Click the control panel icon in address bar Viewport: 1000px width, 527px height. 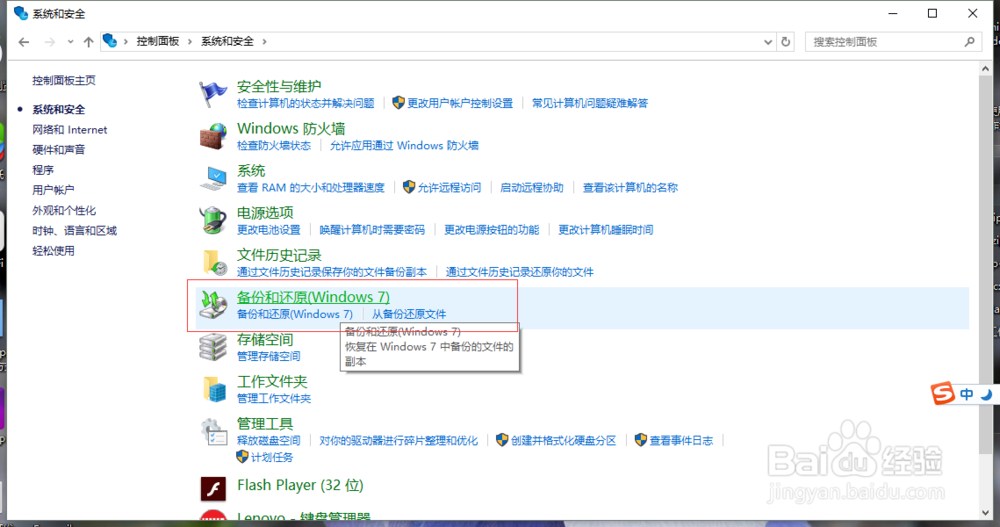tap(110, 41)
